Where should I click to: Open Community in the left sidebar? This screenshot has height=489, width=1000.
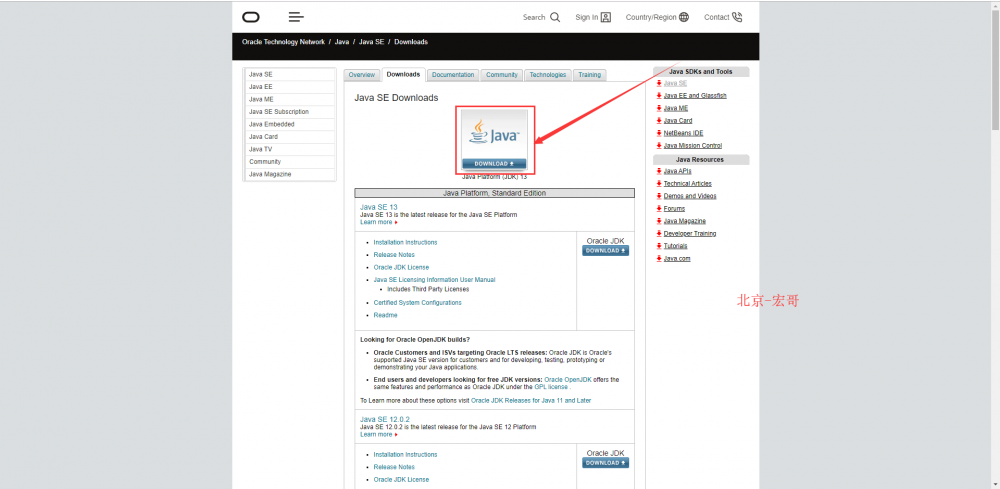click(x=290, y=162)
